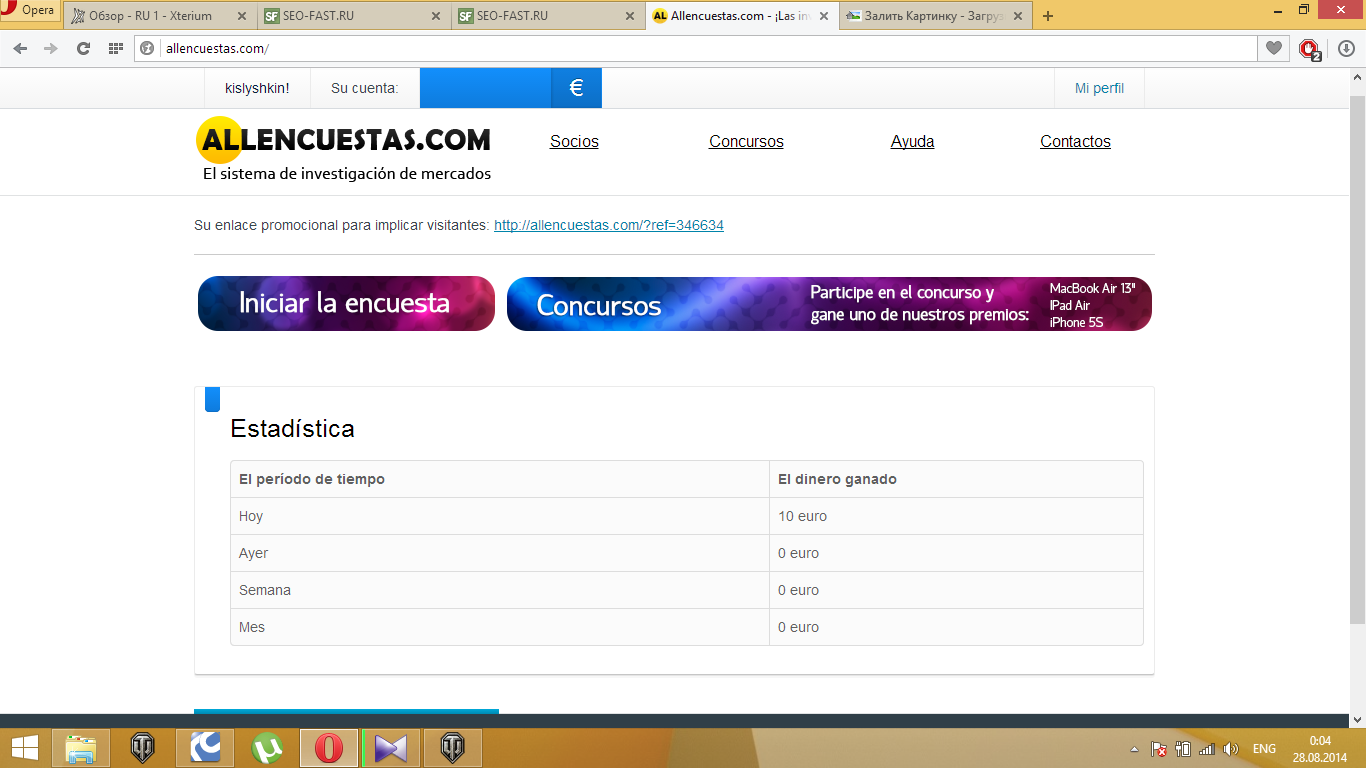Launch World of Tanks icon beside File Explorer
Viewport: 1366px width, 768px height.
click(143, 748)
